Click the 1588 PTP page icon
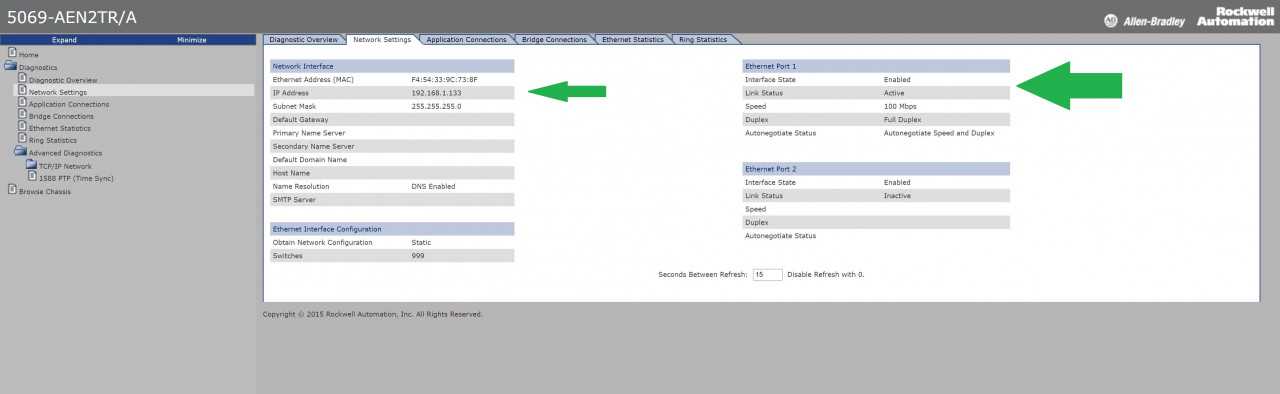The image size is (1280, 394). coord(32,177)
